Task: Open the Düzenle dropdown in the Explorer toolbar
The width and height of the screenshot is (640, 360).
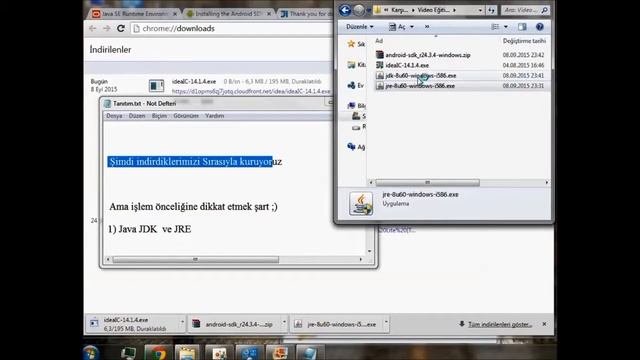Action: click(360, 27)
